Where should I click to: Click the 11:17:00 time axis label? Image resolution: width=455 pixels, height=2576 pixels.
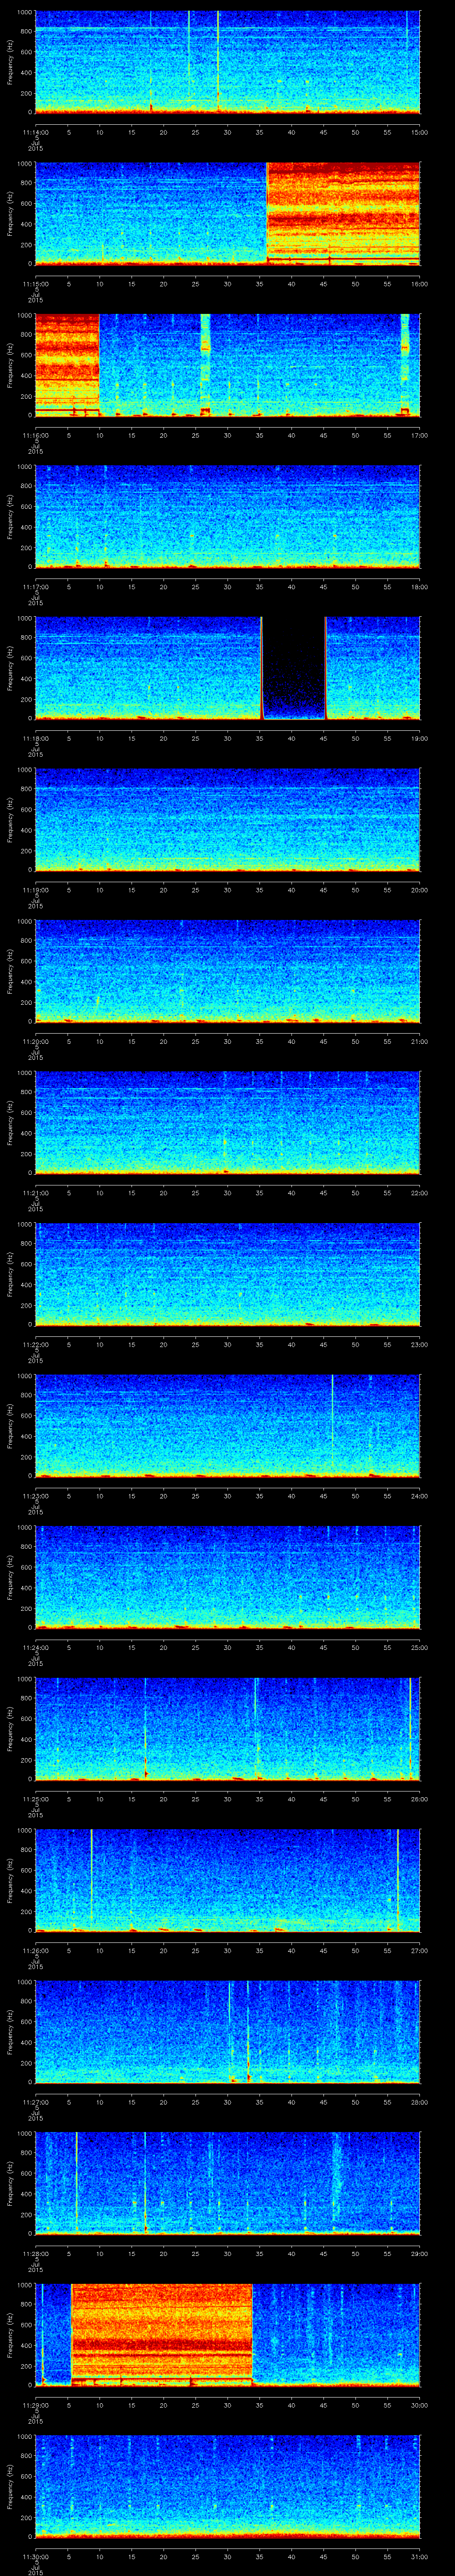(35, 586)
